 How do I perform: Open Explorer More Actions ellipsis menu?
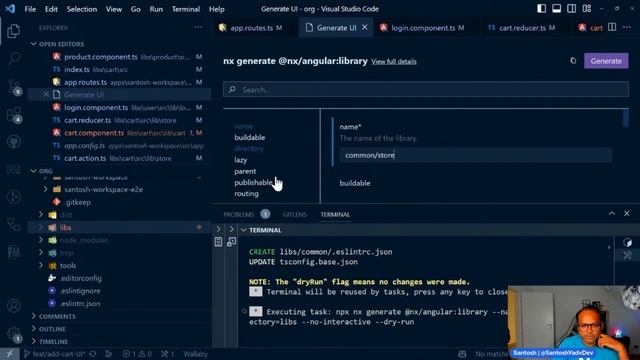(x=198, y=27)
